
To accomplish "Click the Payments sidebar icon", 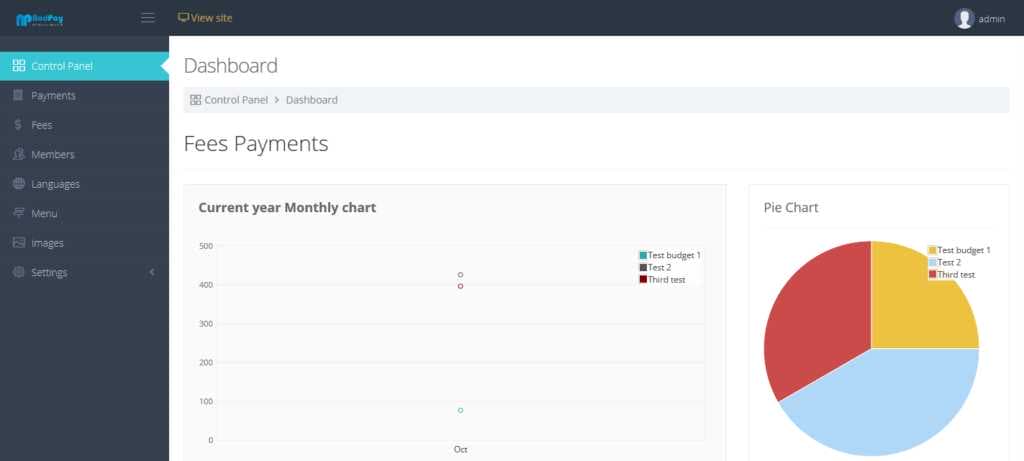I will (18, 95).
